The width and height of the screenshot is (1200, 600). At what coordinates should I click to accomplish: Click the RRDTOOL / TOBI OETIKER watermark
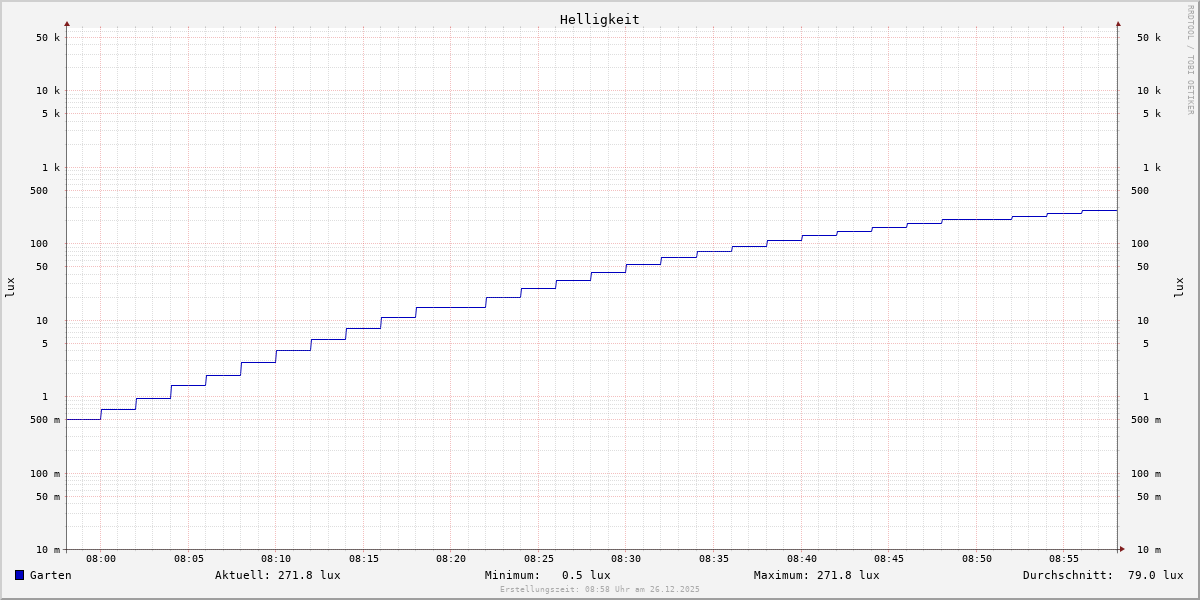pyautogui.click(x=1190, y=59)
